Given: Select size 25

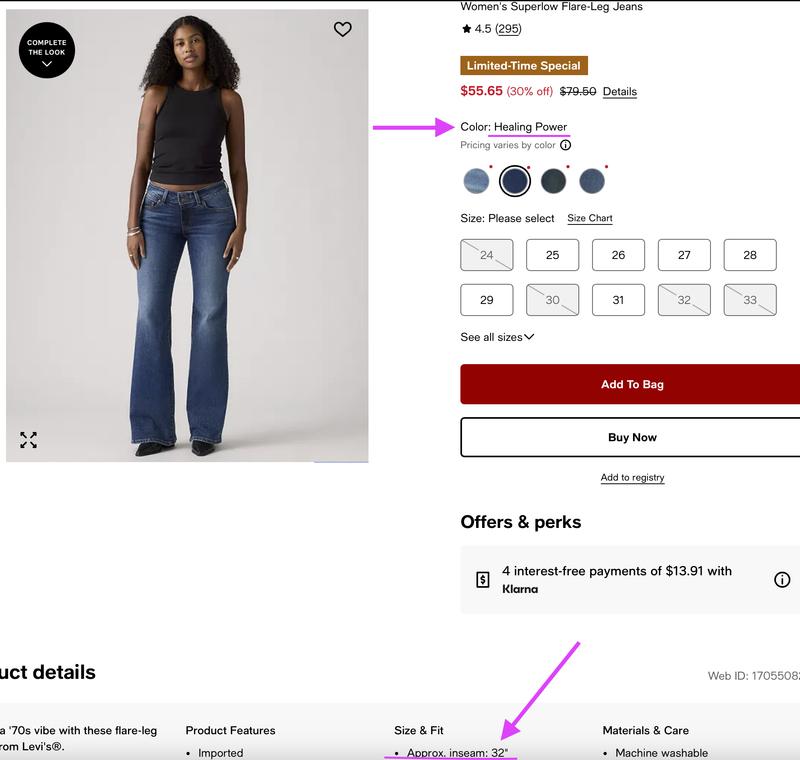Looking at the screenshot, I should (552, 255).
